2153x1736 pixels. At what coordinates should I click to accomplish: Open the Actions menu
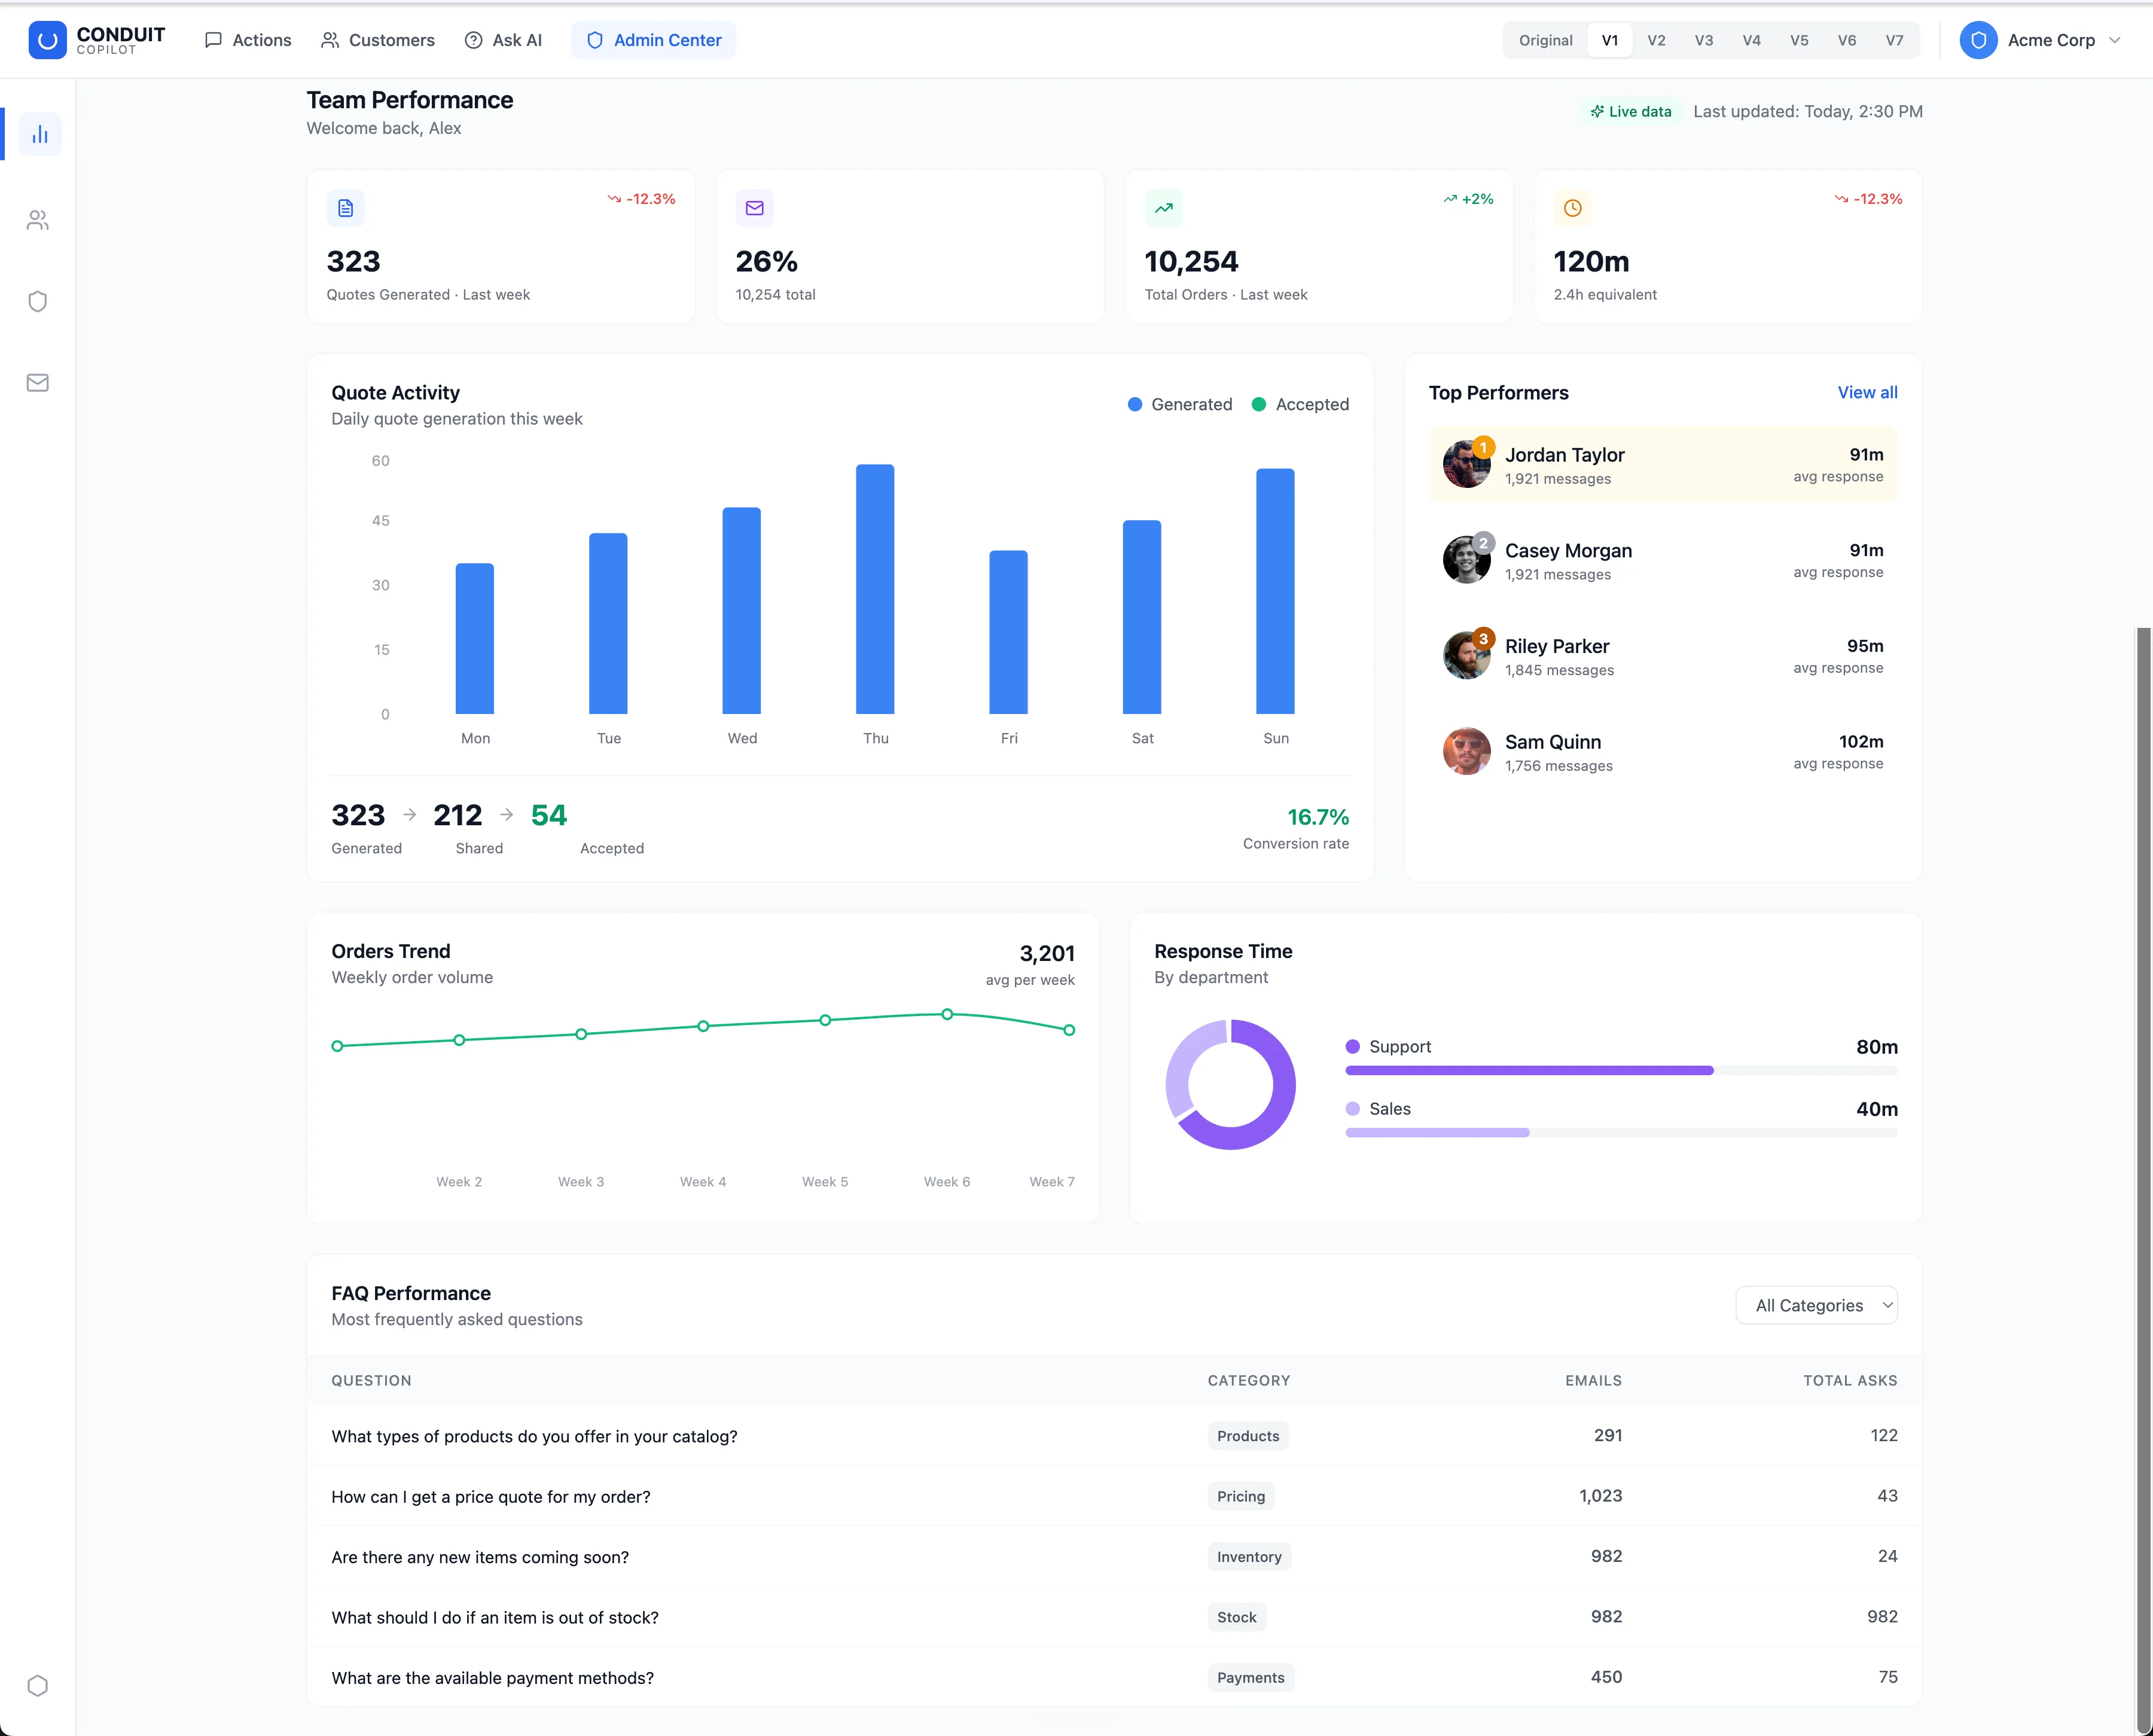[248, 40]
